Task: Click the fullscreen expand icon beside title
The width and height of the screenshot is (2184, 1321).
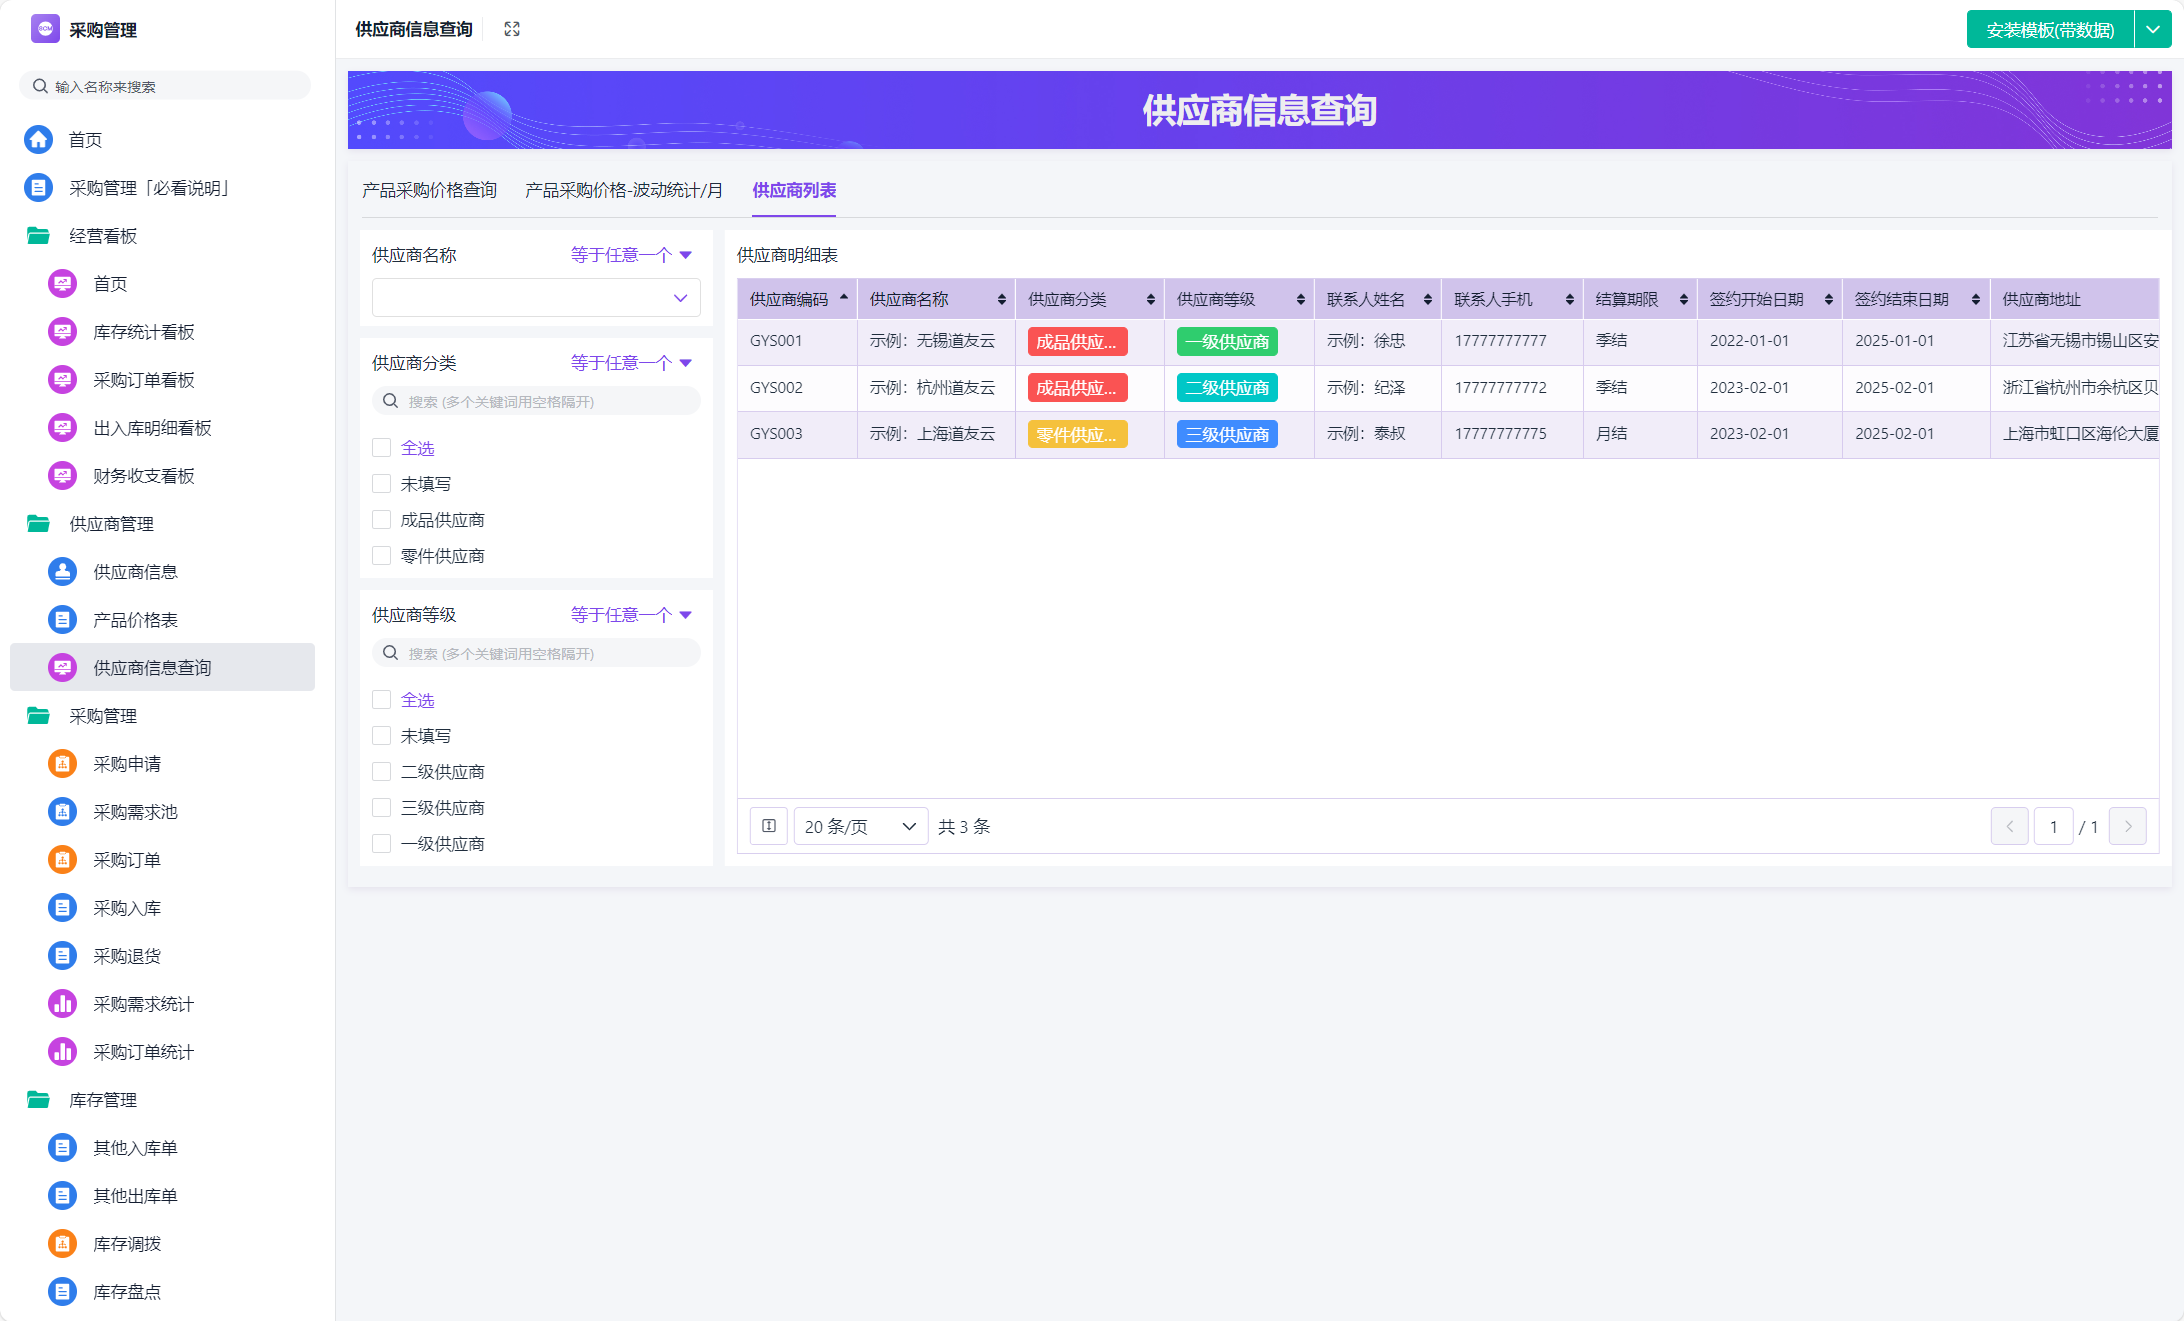Action: tap(512, 29)
